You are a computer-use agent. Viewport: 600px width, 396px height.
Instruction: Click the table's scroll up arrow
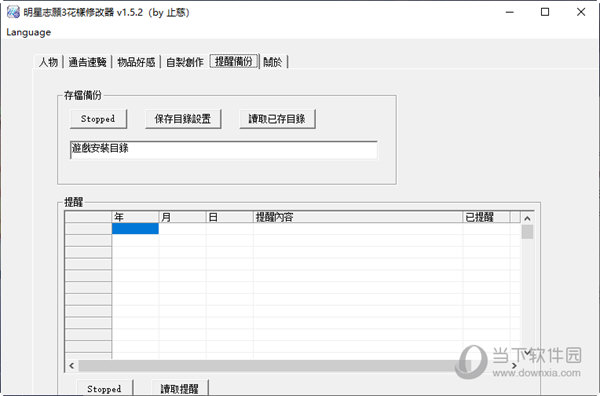(x=527, y=218)
